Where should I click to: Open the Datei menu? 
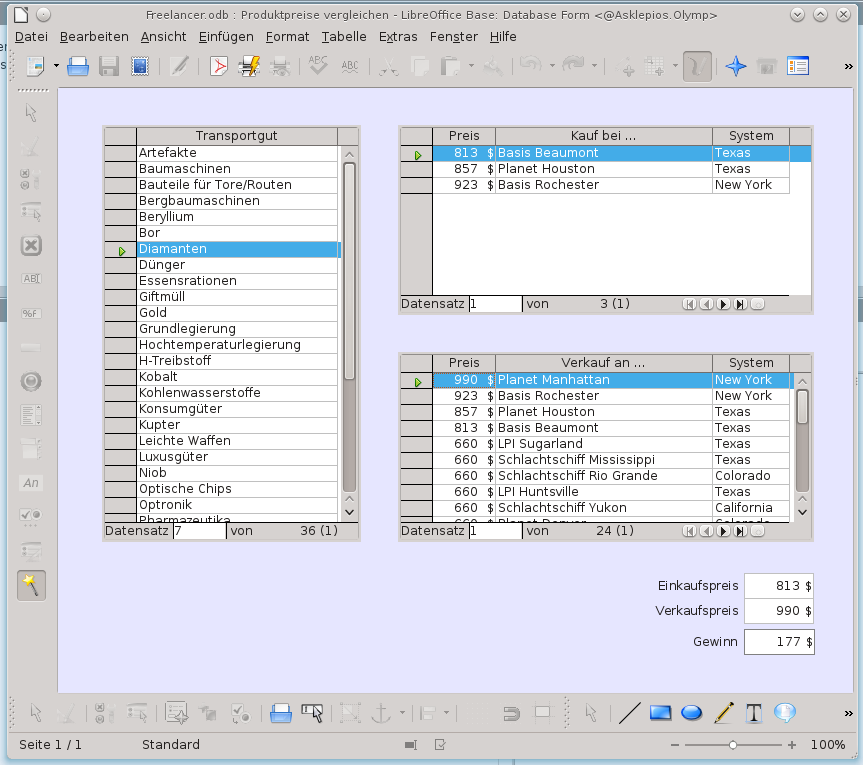pos(31,37)
